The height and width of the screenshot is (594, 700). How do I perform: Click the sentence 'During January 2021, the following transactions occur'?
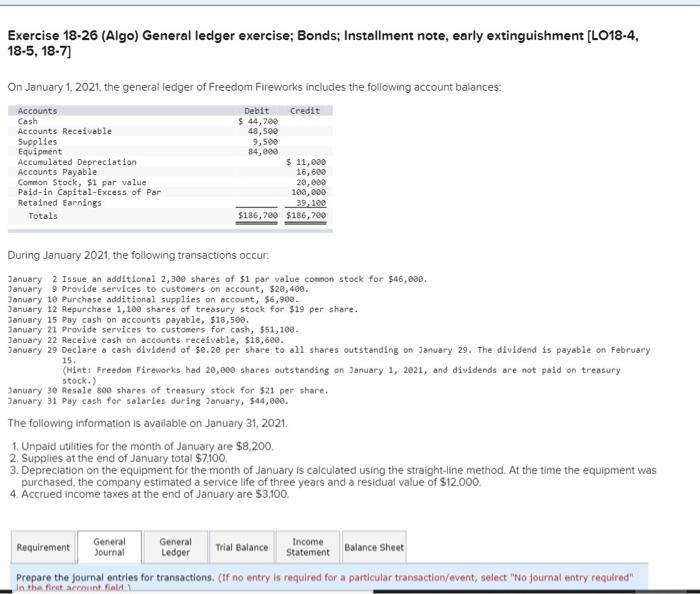click(x=138, y=255)
